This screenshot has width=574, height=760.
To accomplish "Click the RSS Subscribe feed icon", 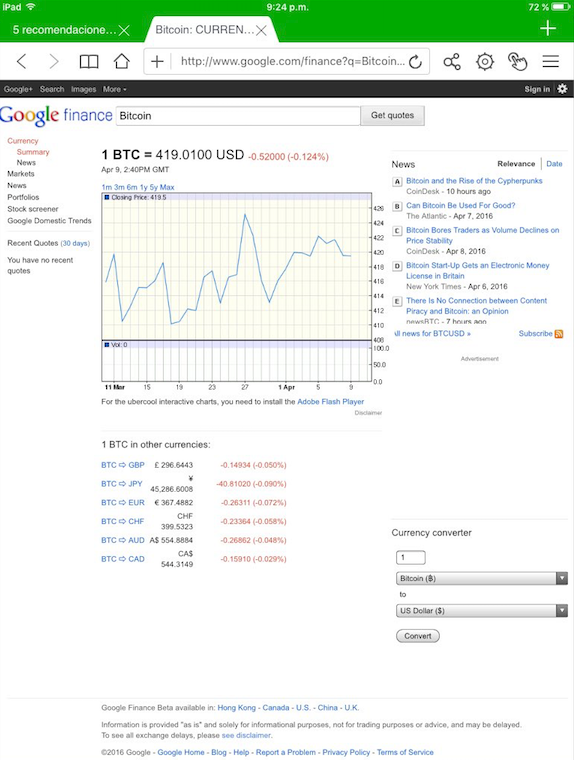I will [559, 334].
